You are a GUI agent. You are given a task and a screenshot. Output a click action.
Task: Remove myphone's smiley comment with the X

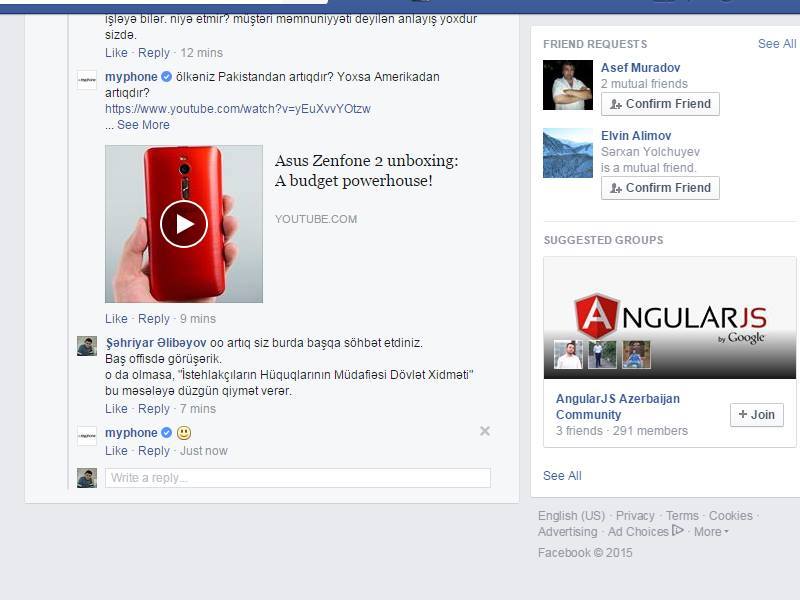pos(485,431)
